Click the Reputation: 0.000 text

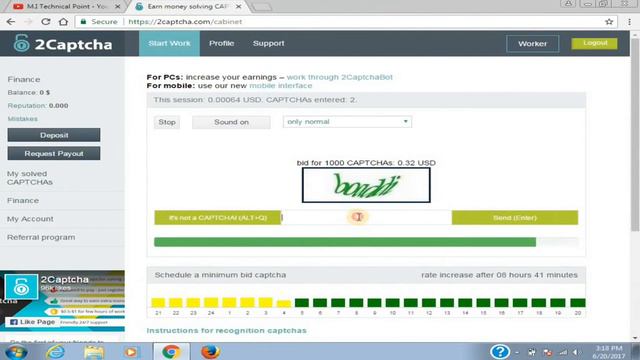tap(38, 106)
